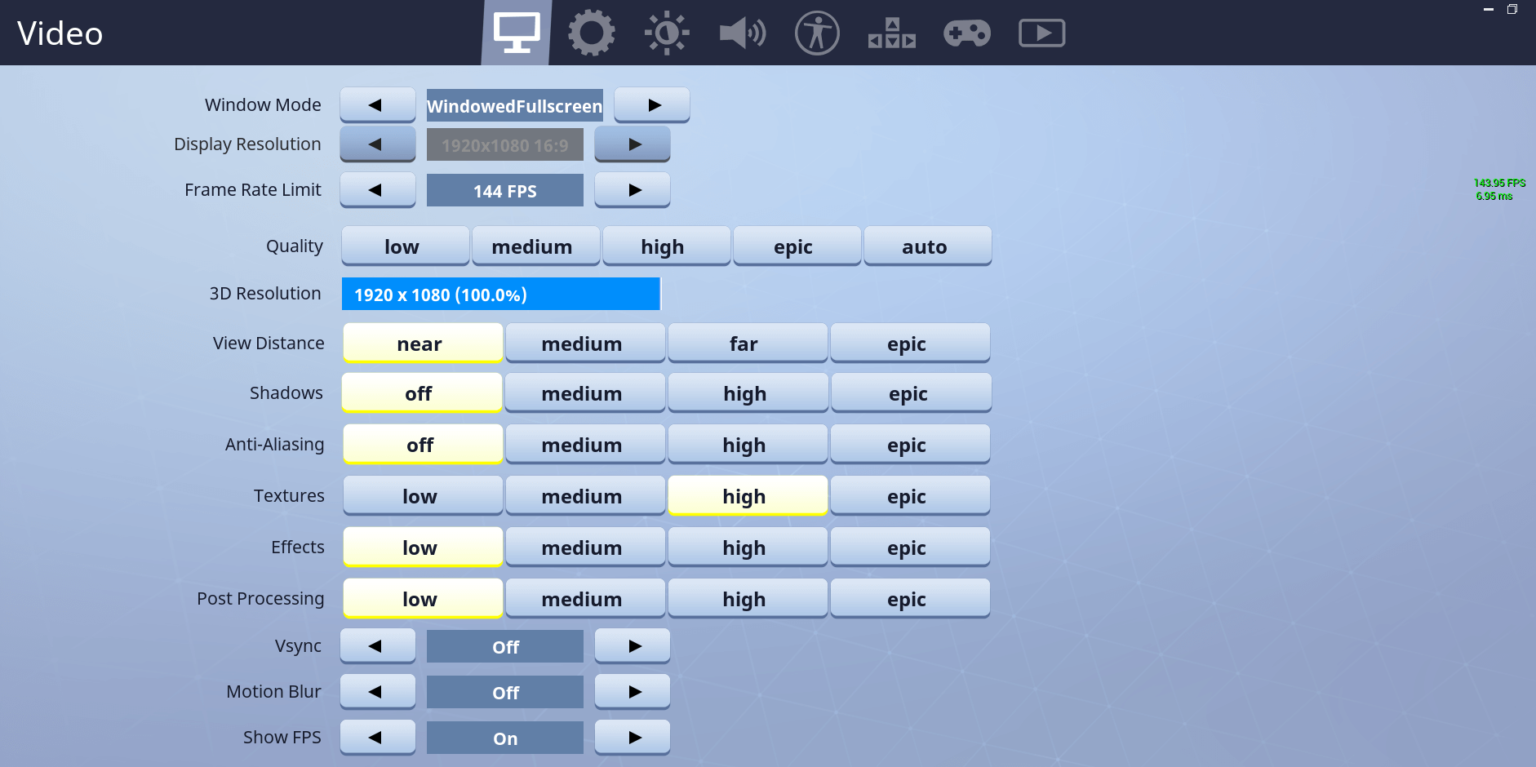Viewport: 1536px width, 767px height.
Task: Click left arrow for Motion Blur
Action: (377, 692)
